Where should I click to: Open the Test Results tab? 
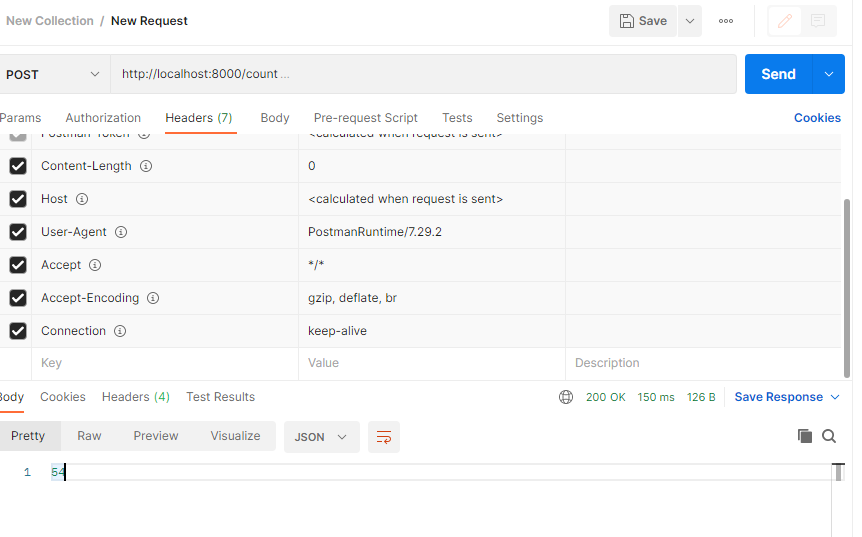pos(220,397)
